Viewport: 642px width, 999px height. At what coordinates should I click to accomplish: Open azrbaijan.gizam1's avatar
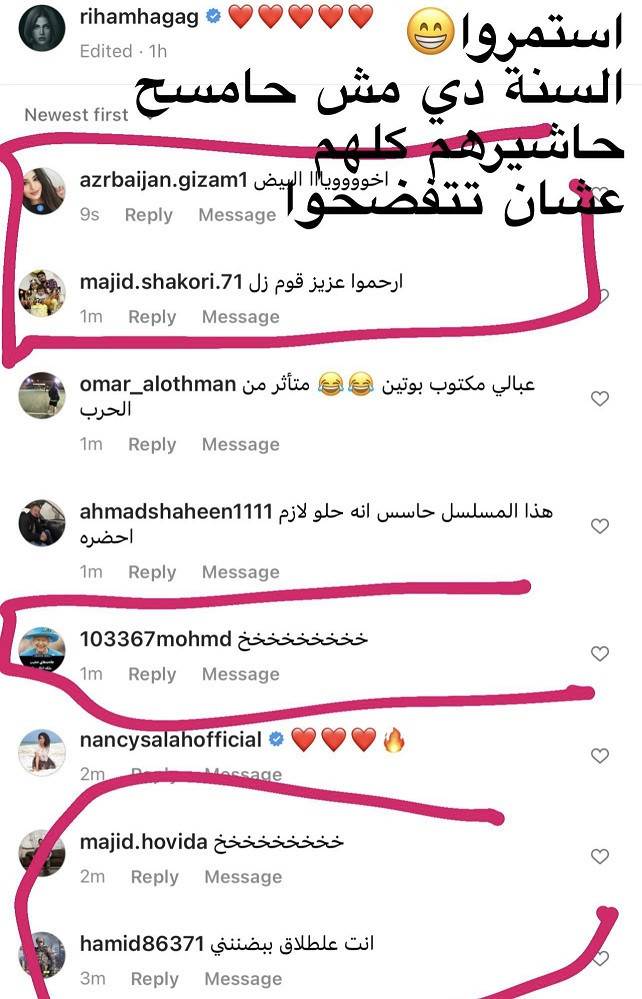point(42,191)
